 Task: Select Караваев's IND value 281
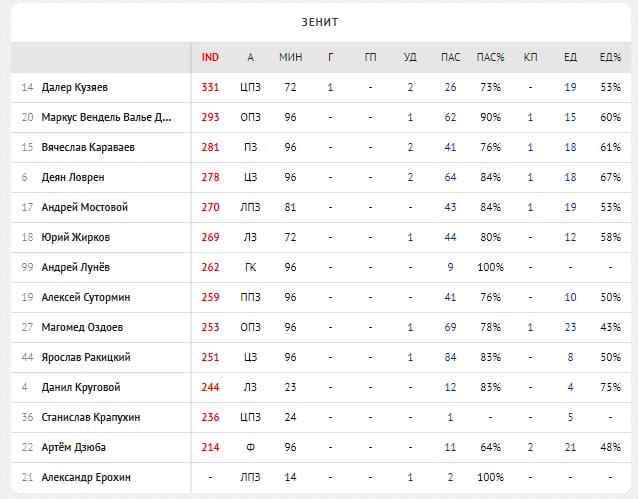point(210,147)
